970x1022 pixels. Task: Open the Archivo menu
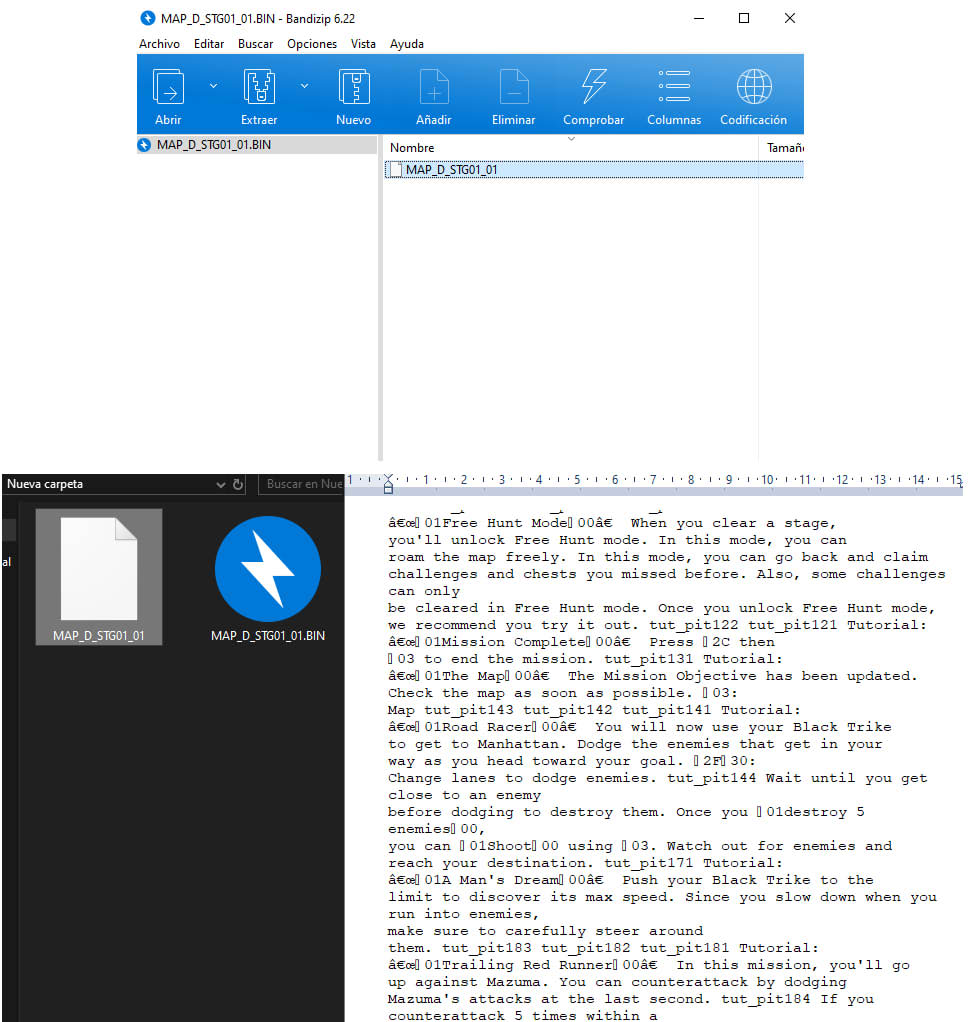pyautogui.click(x=159, y=44)
